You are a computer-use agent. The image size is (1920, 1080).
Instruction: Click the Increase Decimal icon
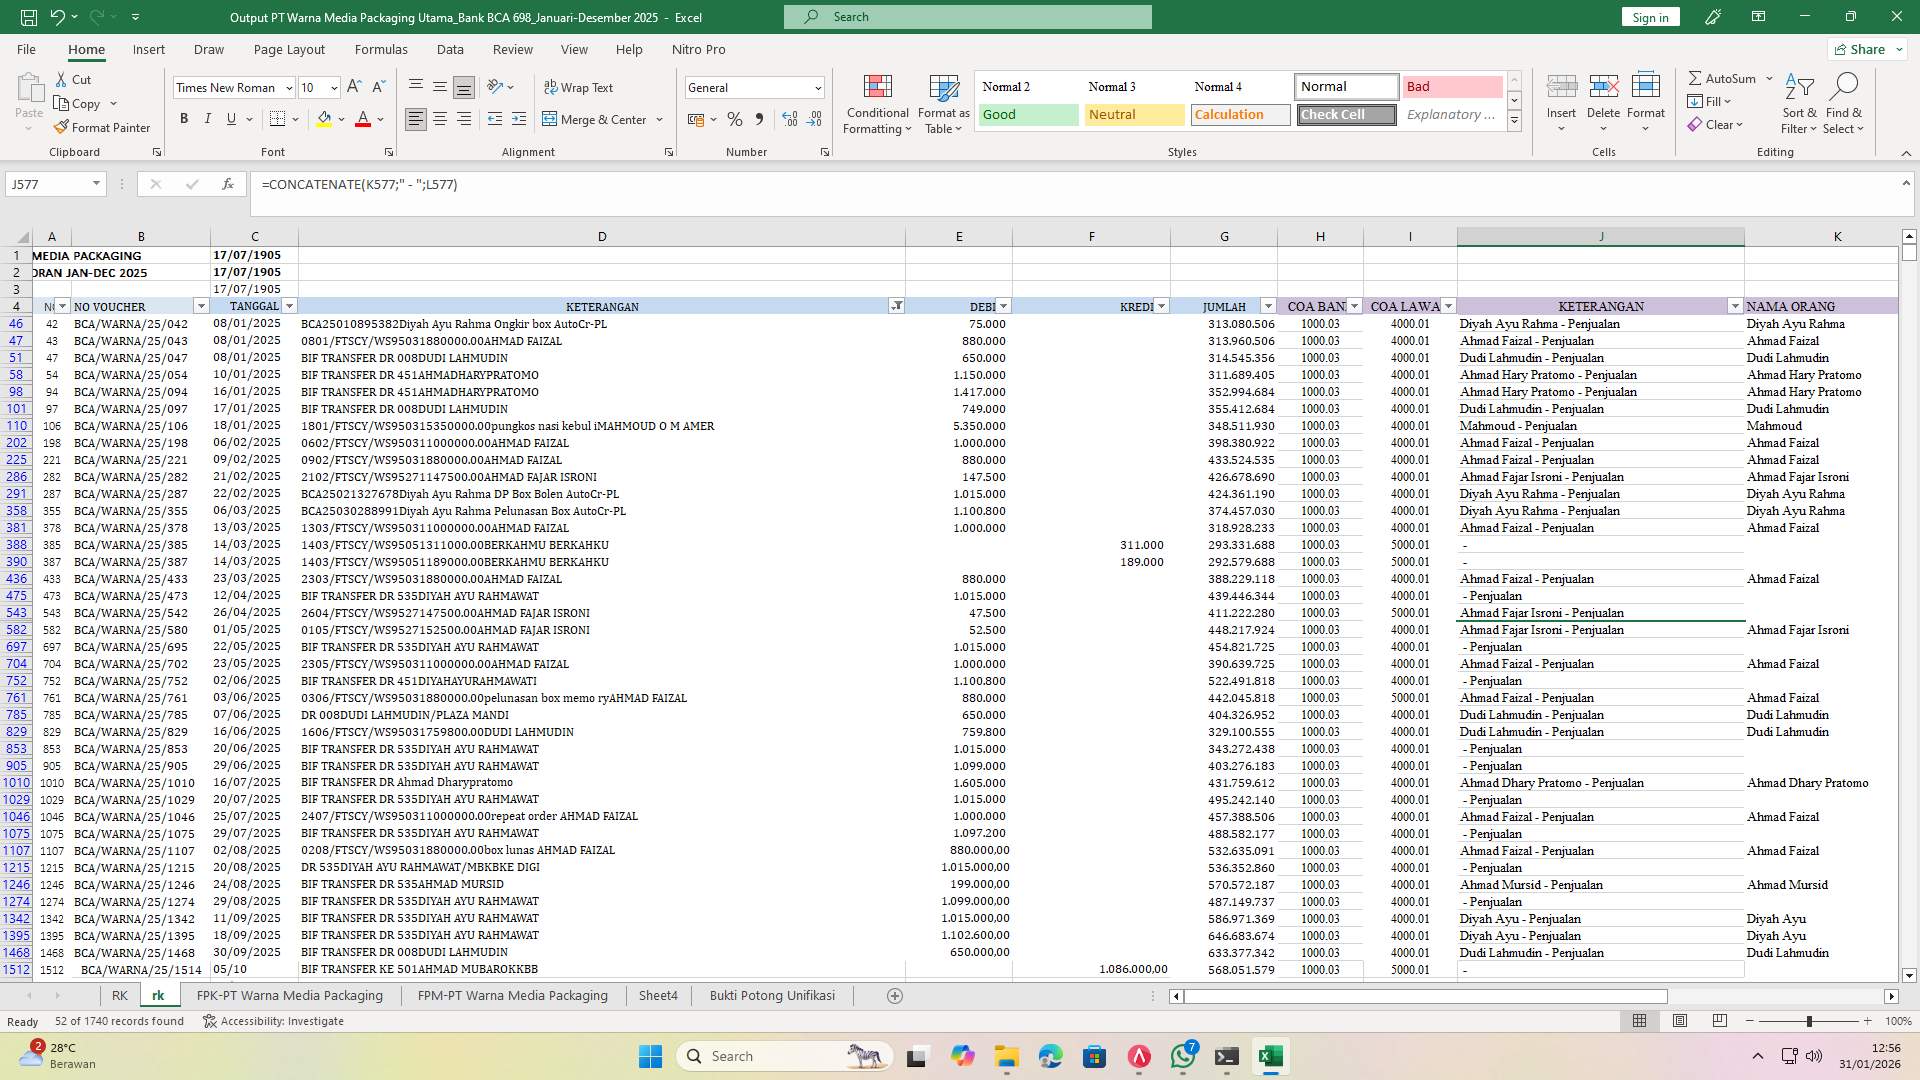pos(789,118)
